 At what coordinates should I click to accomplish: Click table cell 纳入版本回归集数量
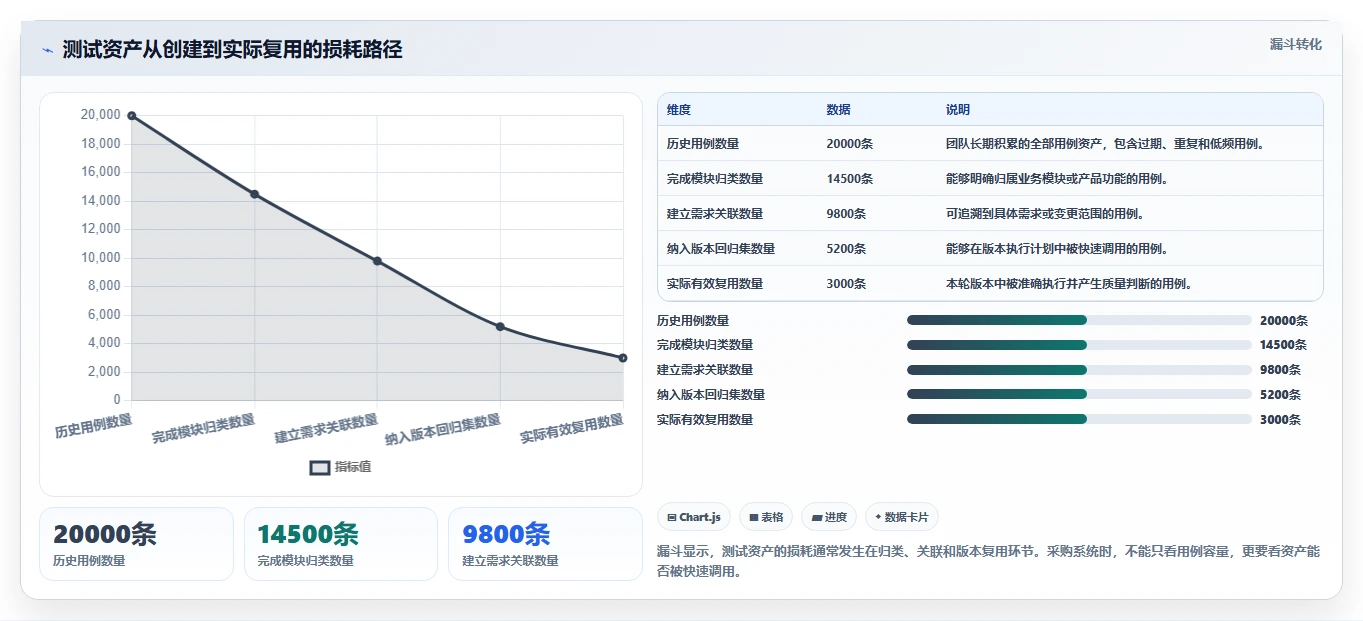point(721,249)
